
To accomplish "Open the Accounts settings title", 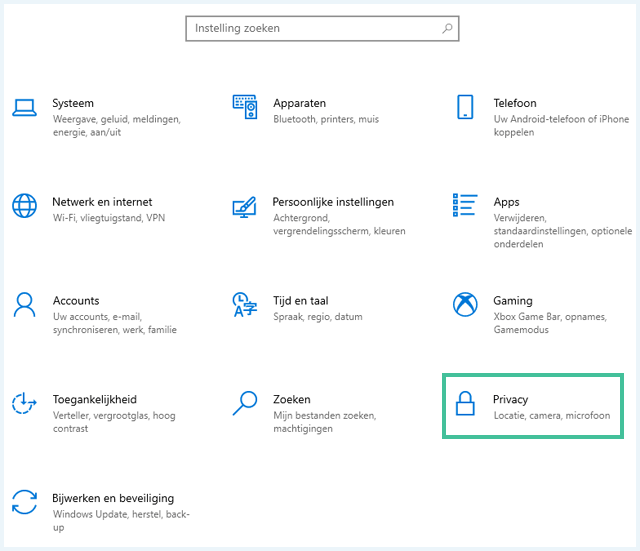I will pyautogui.click(x=76, y=301).
